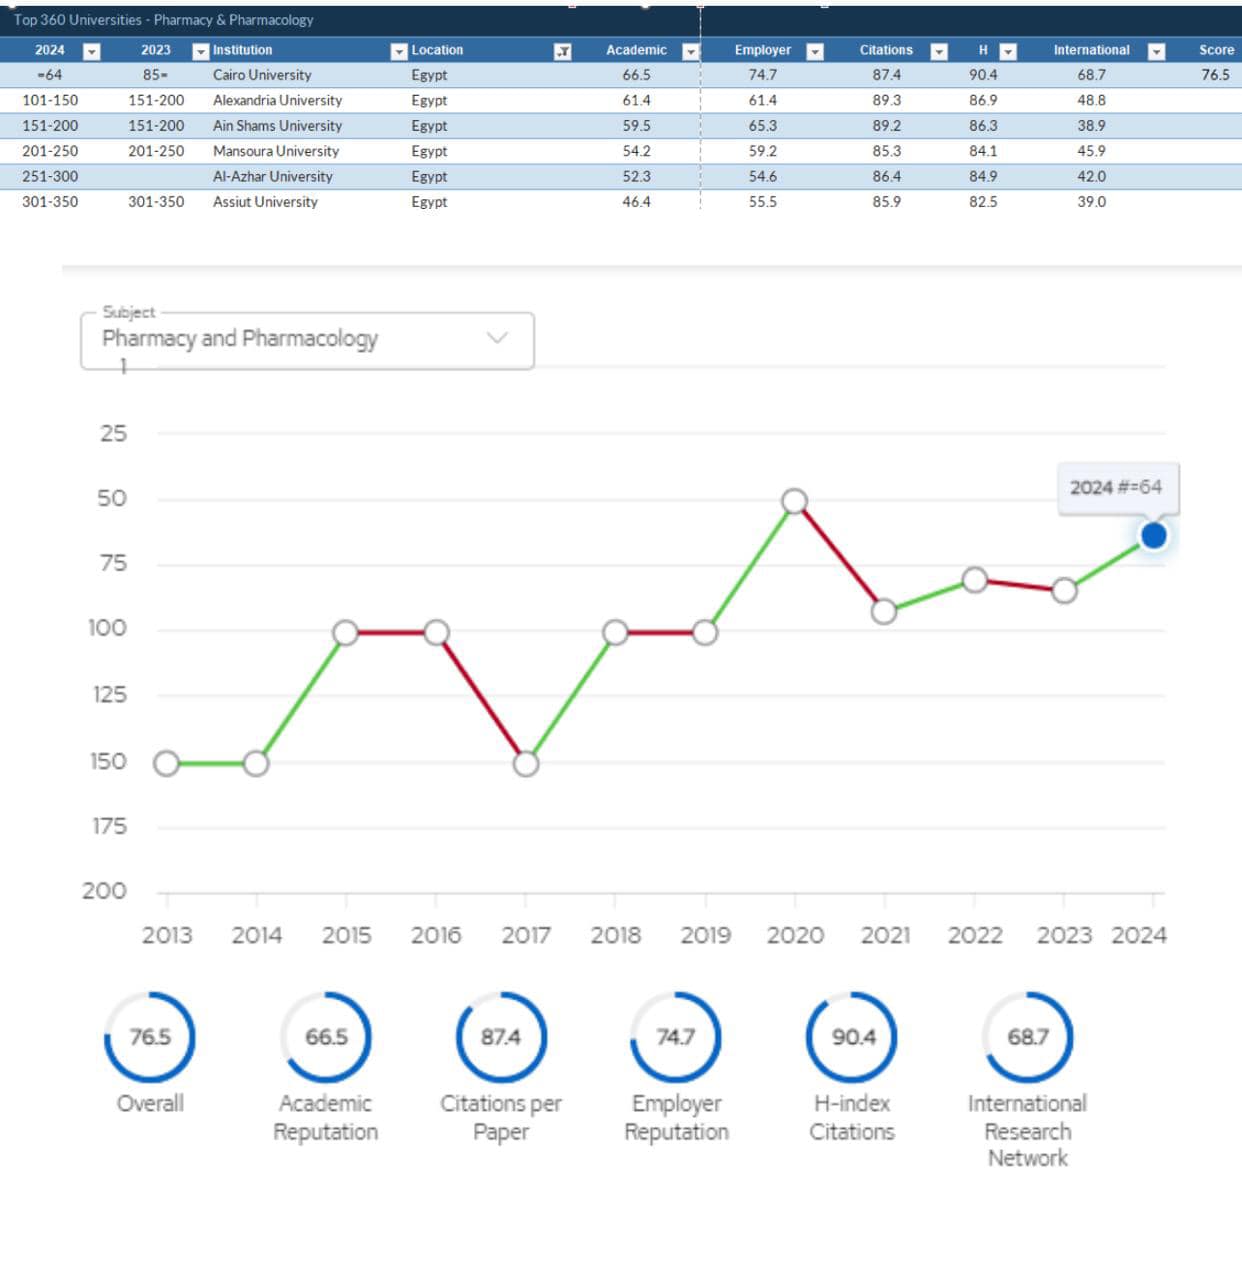Open the Citations column filter arrow

pos(939,51)
